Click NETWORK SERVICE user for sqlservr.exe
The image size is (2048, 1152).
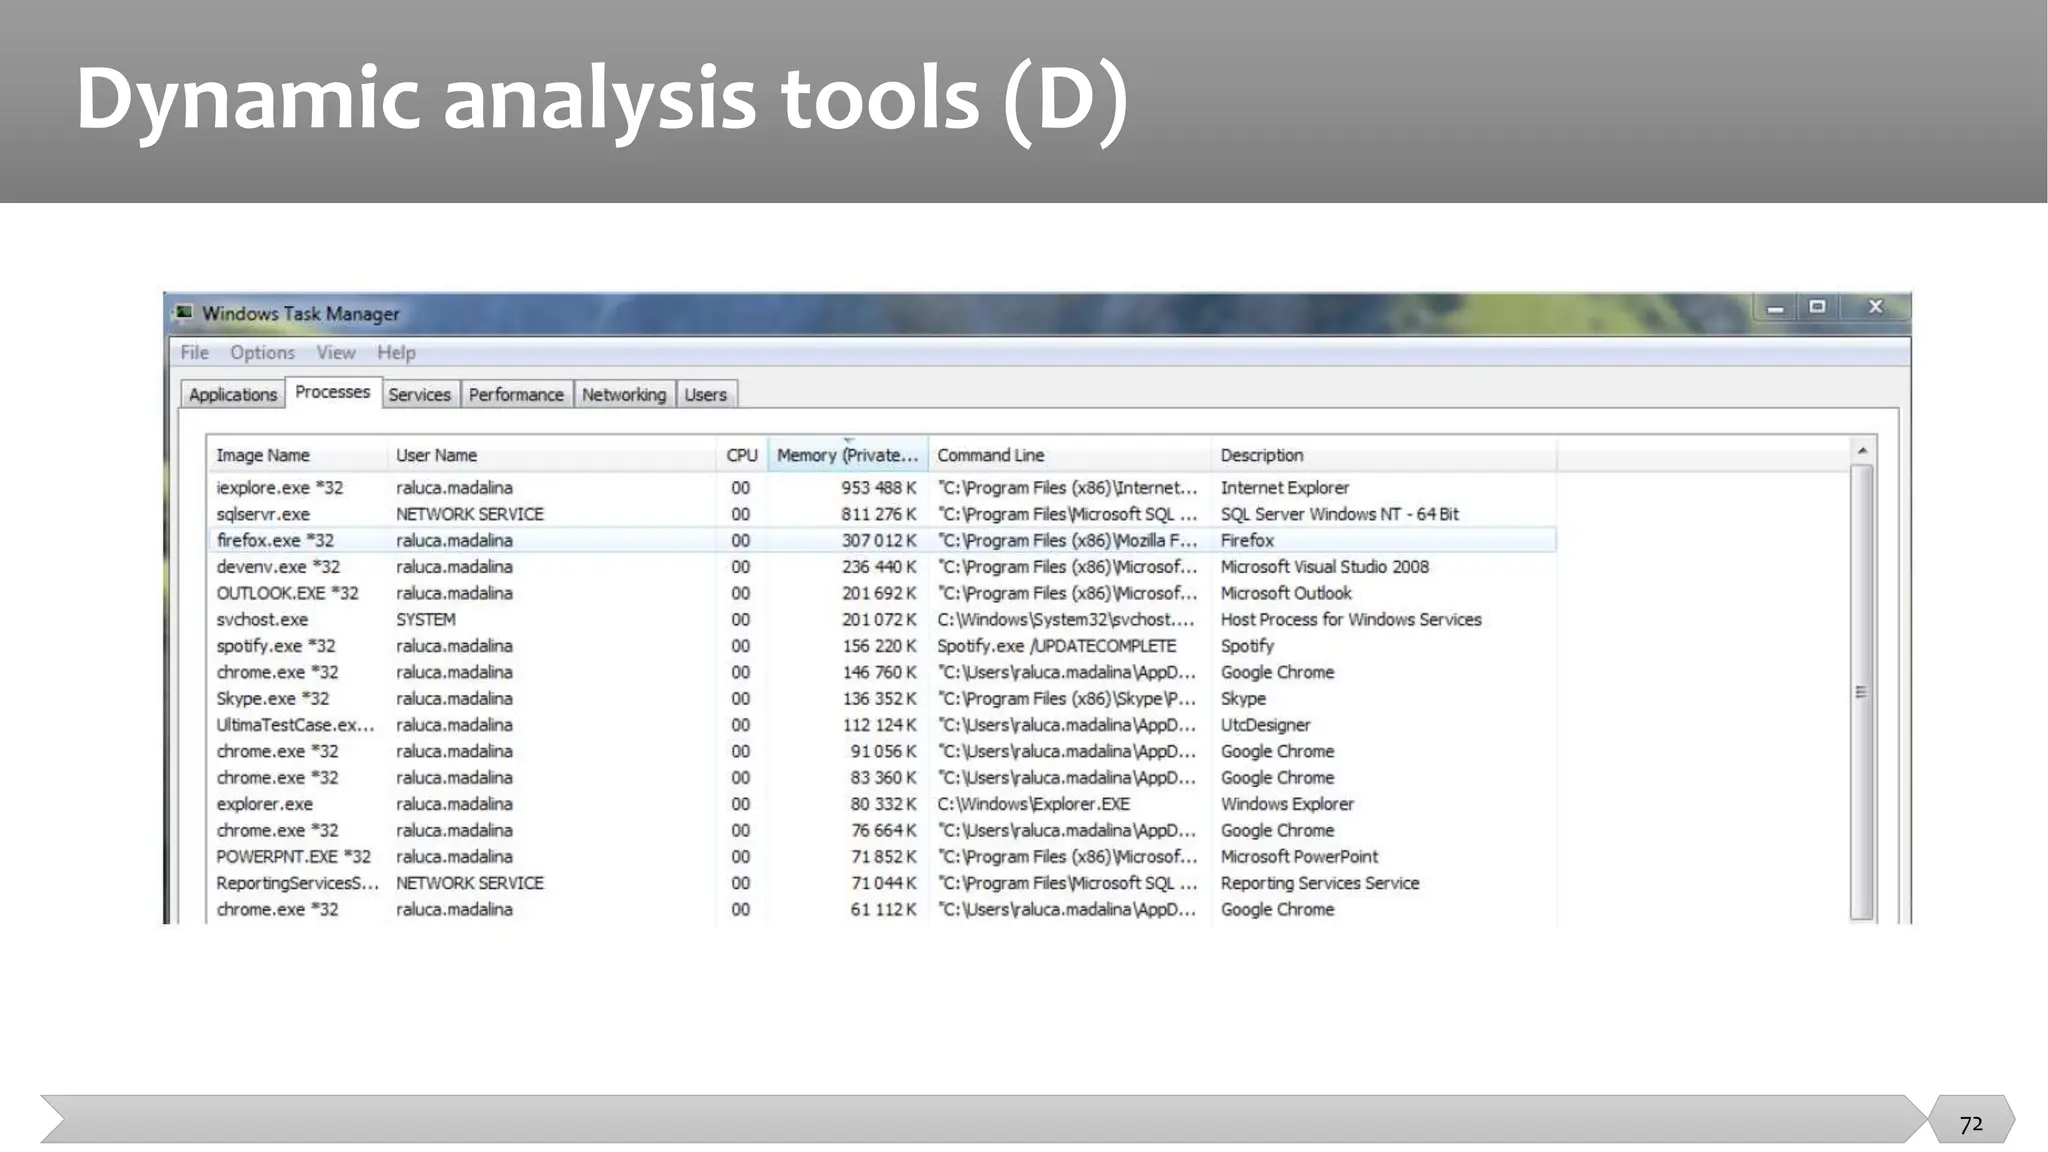click(470, 514)
